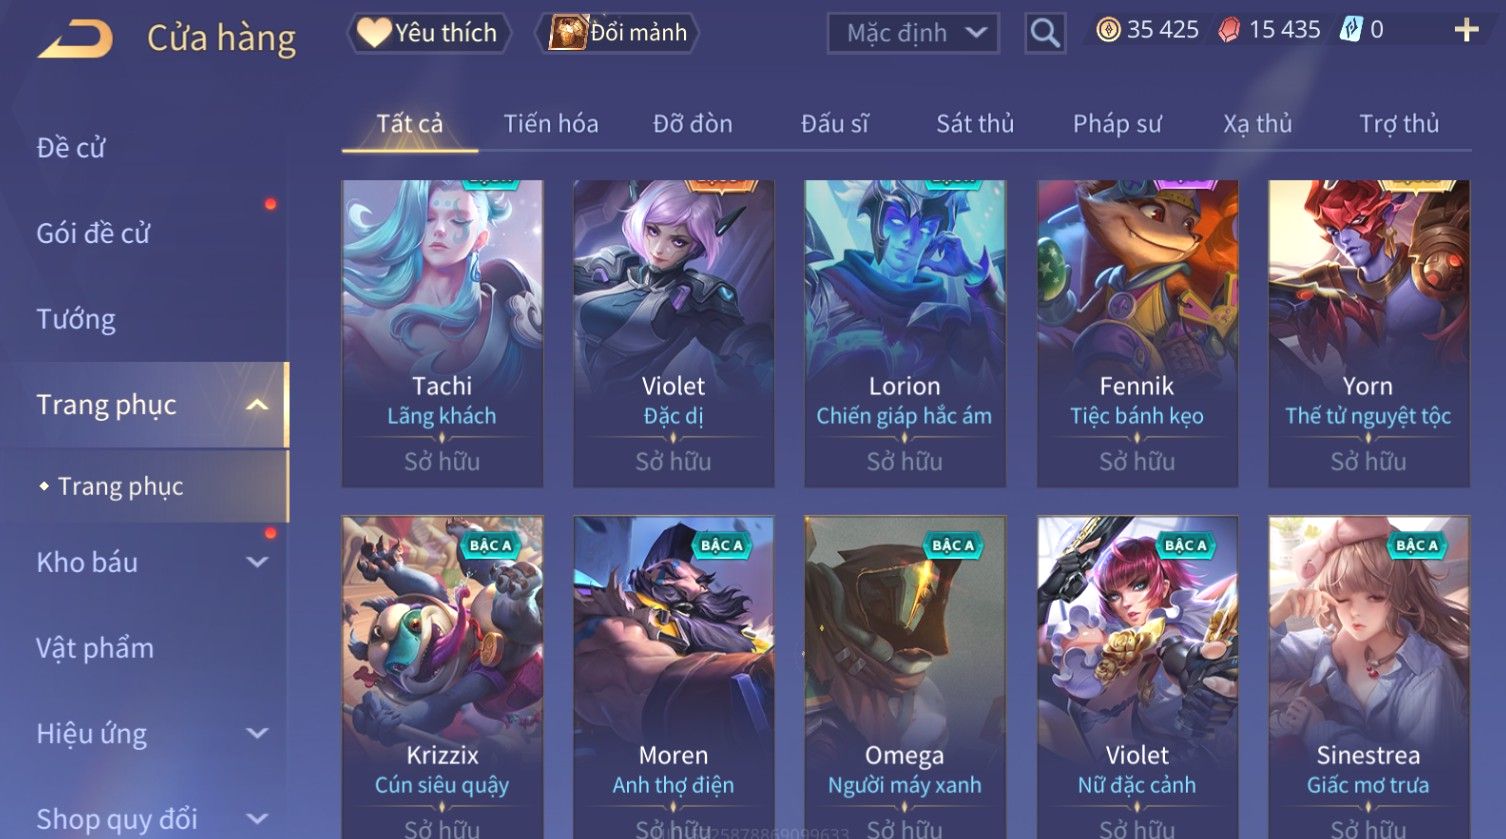Tap the blue voucher currency icon

1351,30
